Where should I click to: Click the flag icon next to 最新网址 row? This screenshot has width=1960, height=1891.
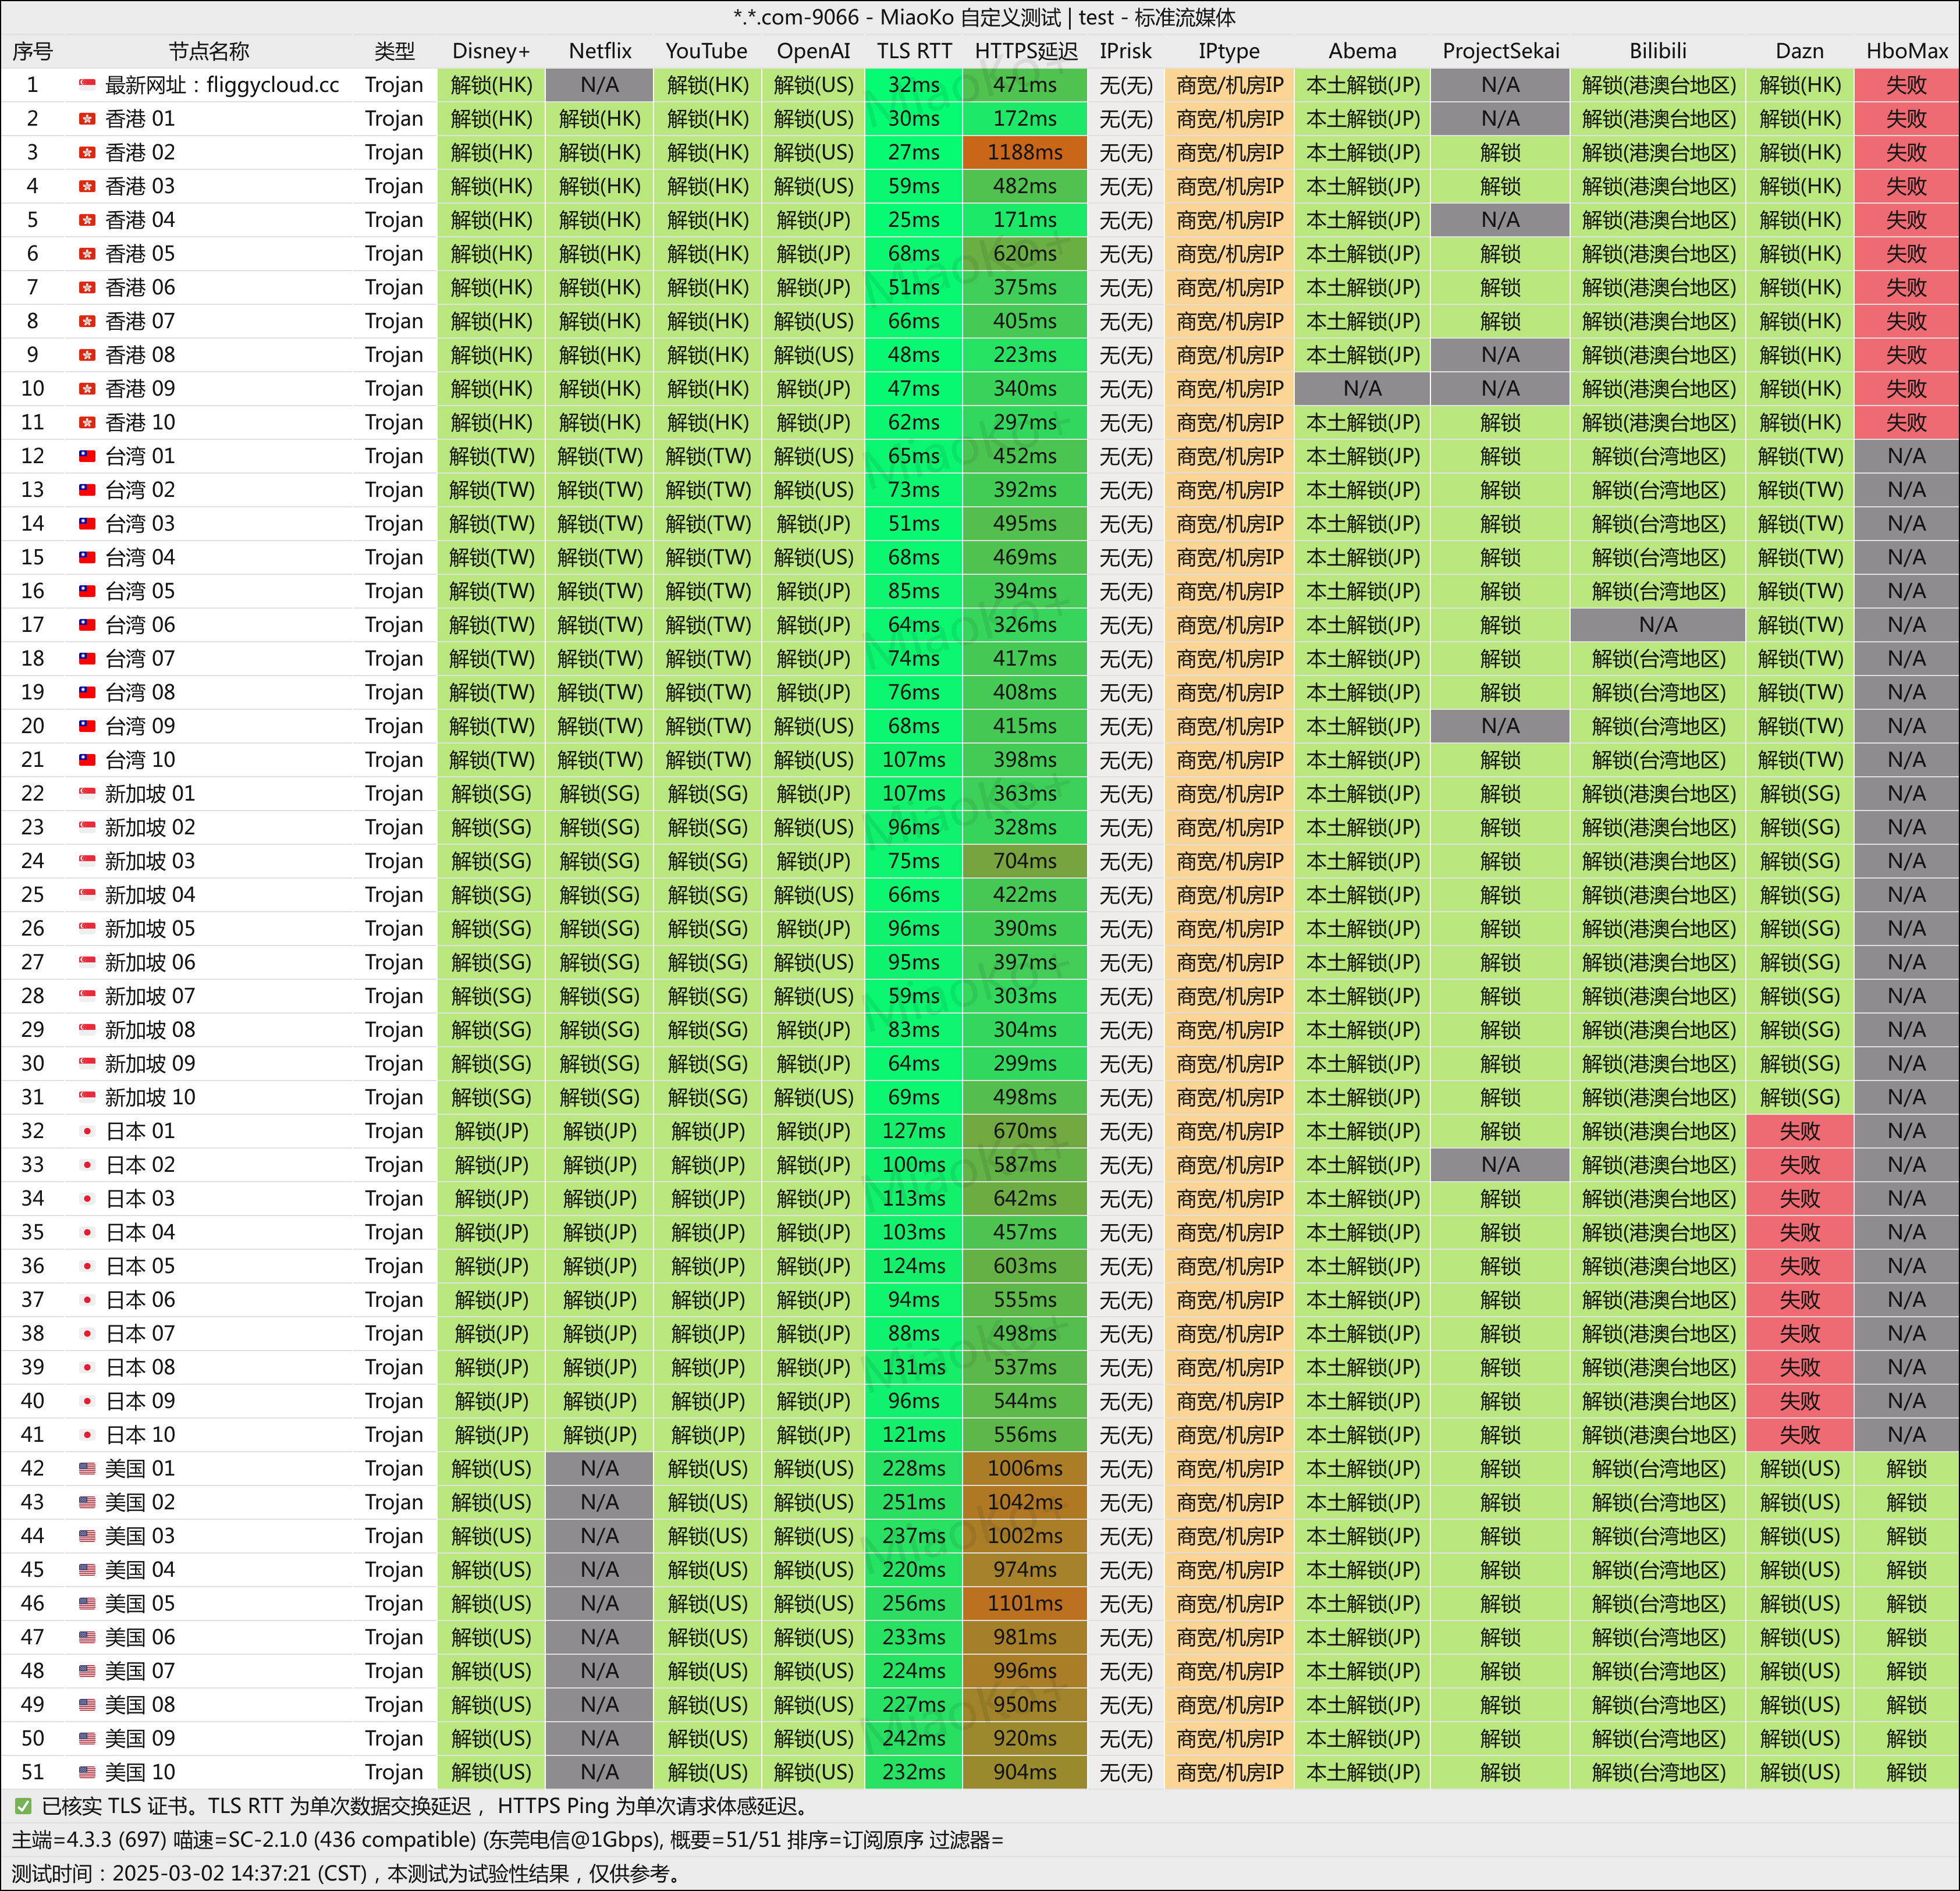click(x=87, y=85)
